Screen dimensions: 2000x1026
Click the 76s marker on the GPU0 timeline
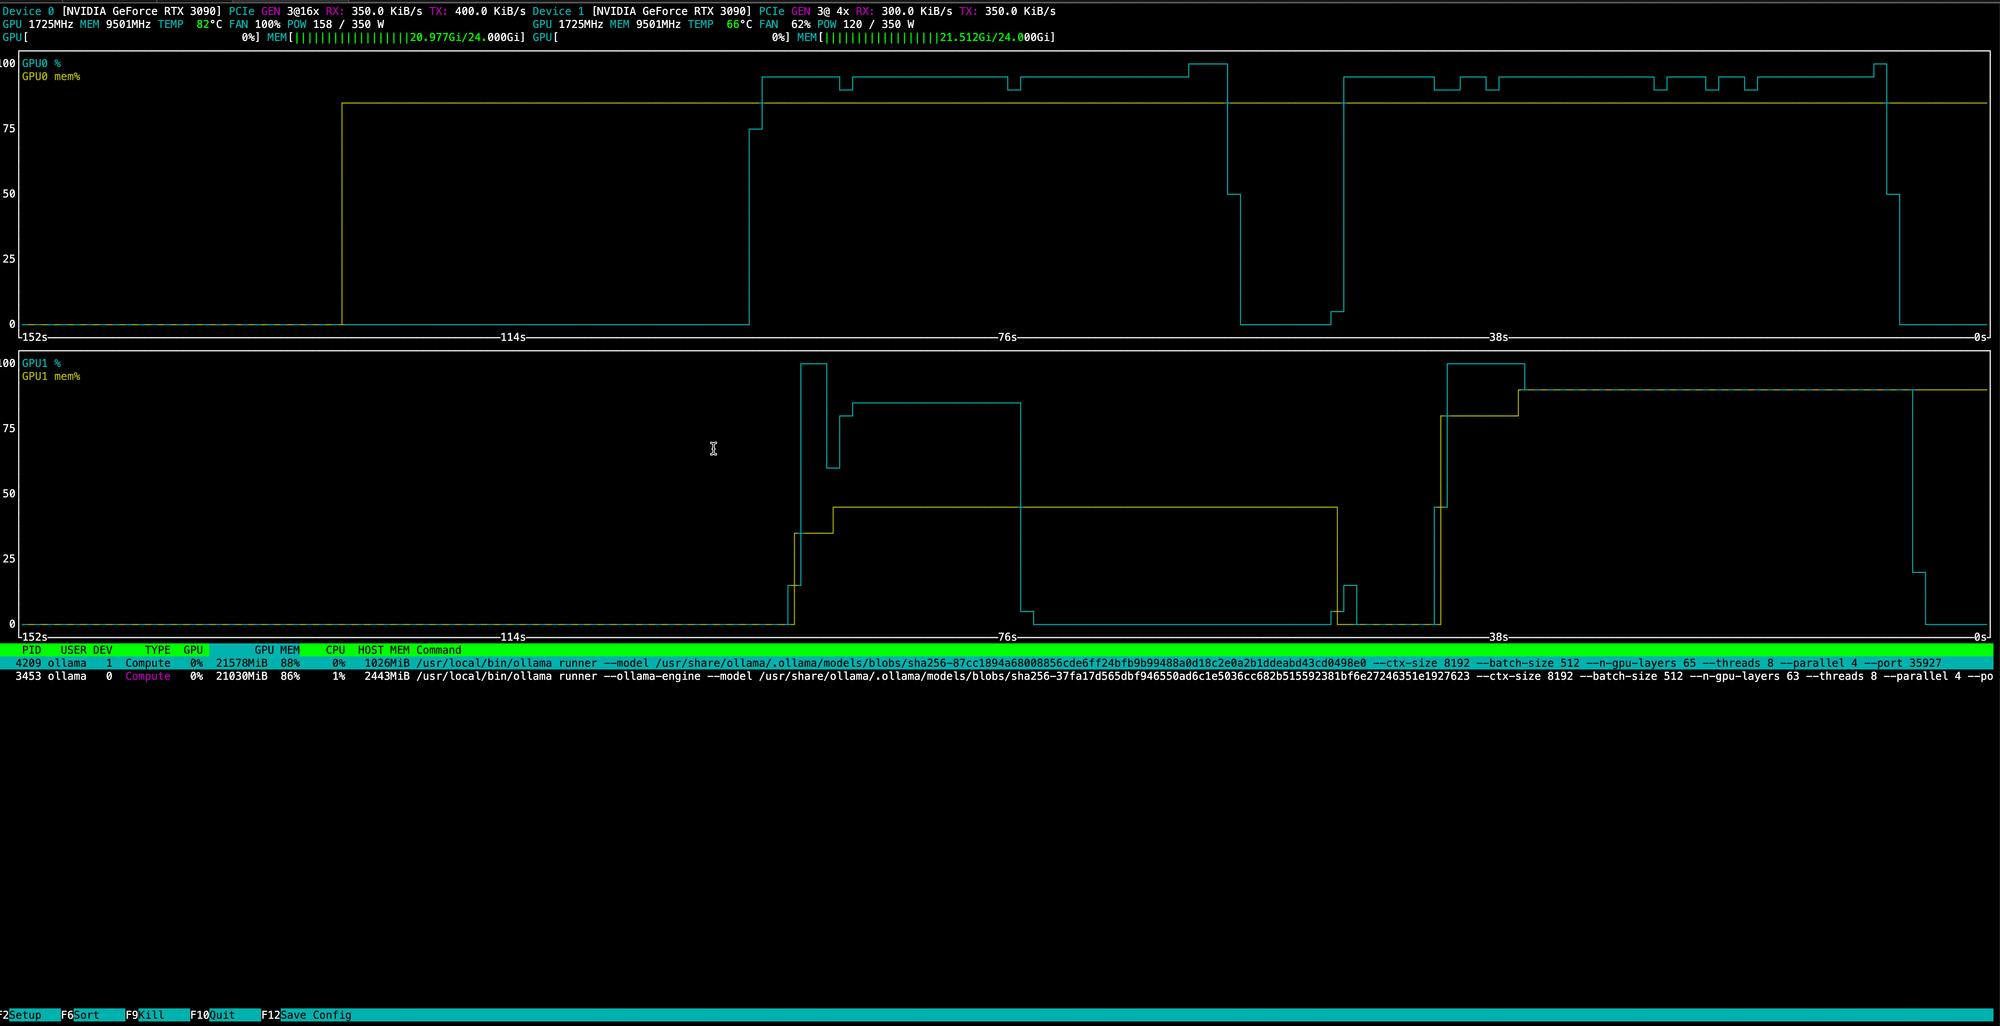point(1007,337)
